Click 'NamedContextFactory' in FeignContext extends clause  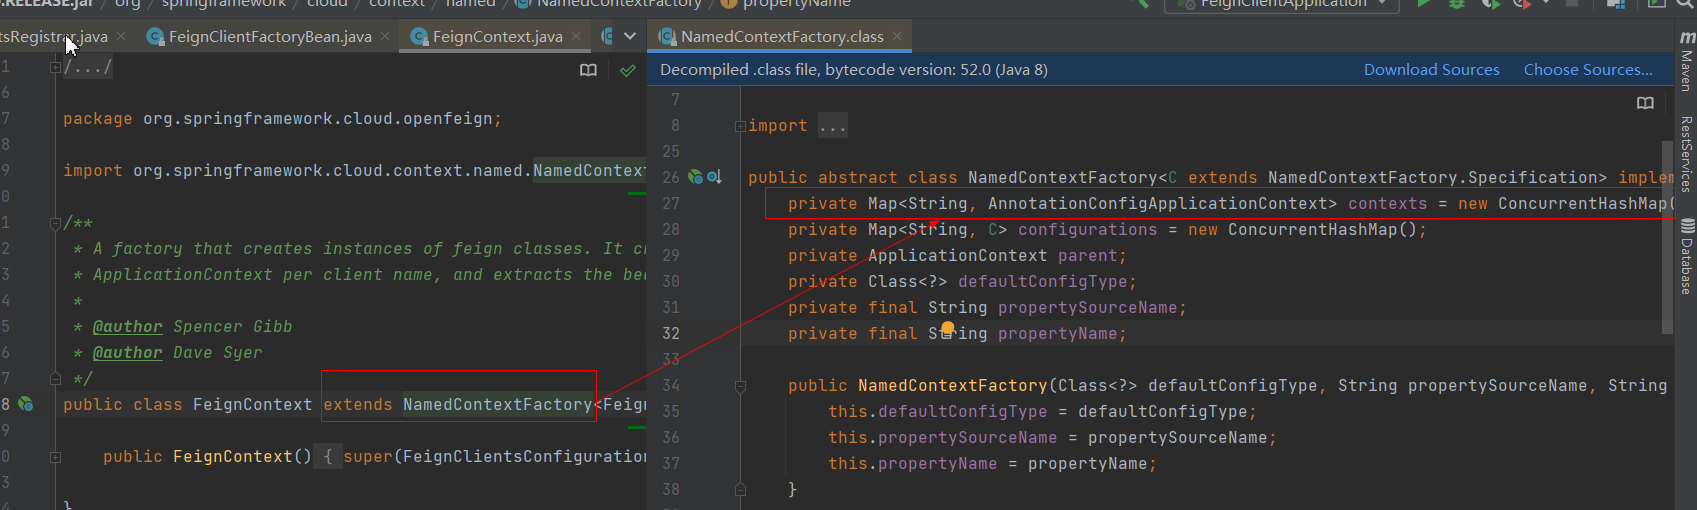tap(497, 405)
